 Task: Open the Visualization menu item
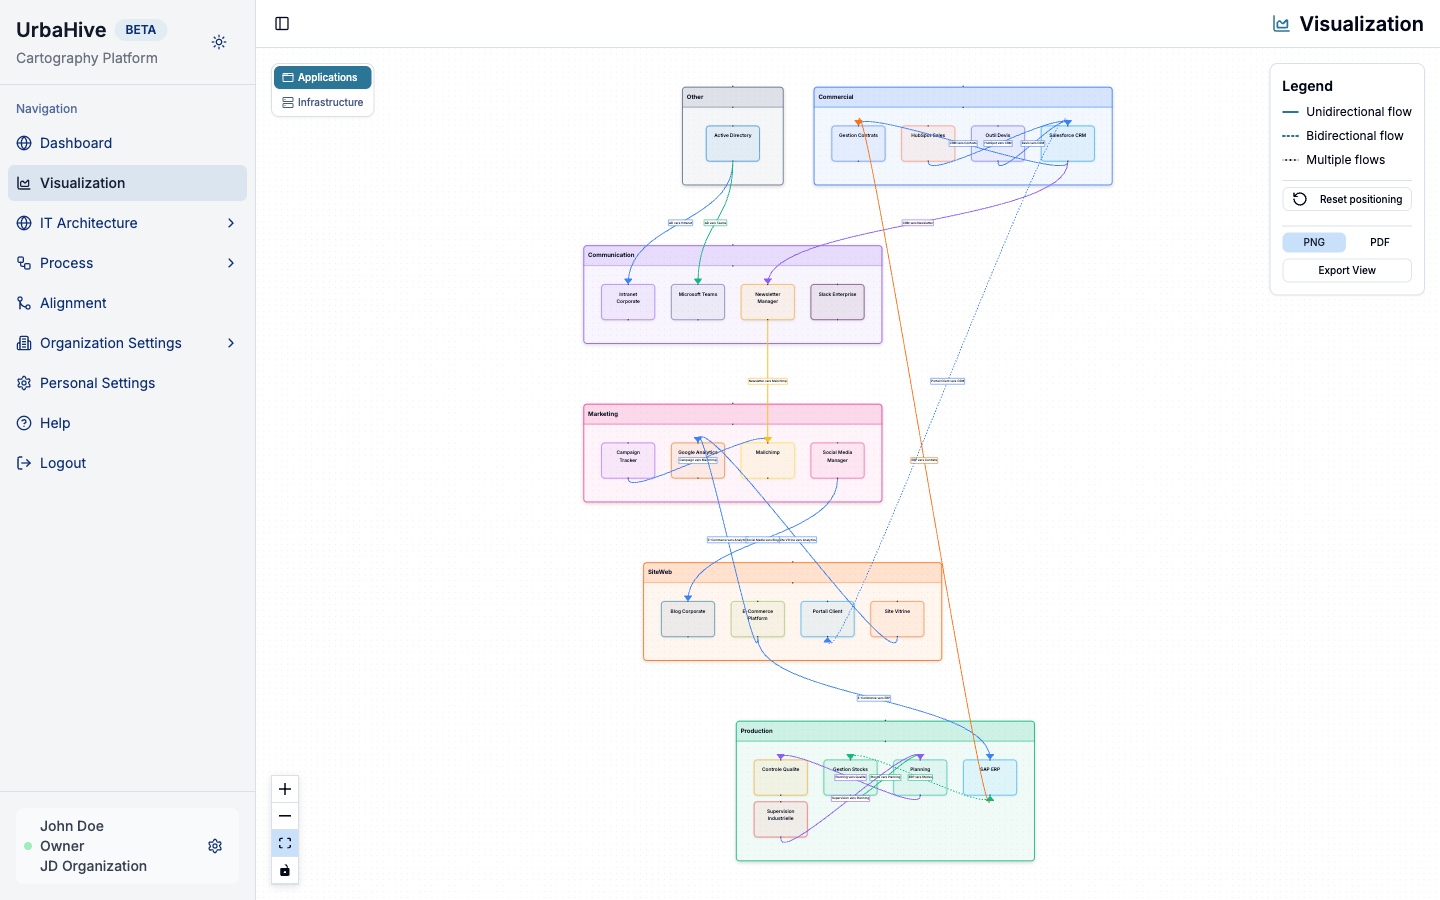(x=127, y=183)
